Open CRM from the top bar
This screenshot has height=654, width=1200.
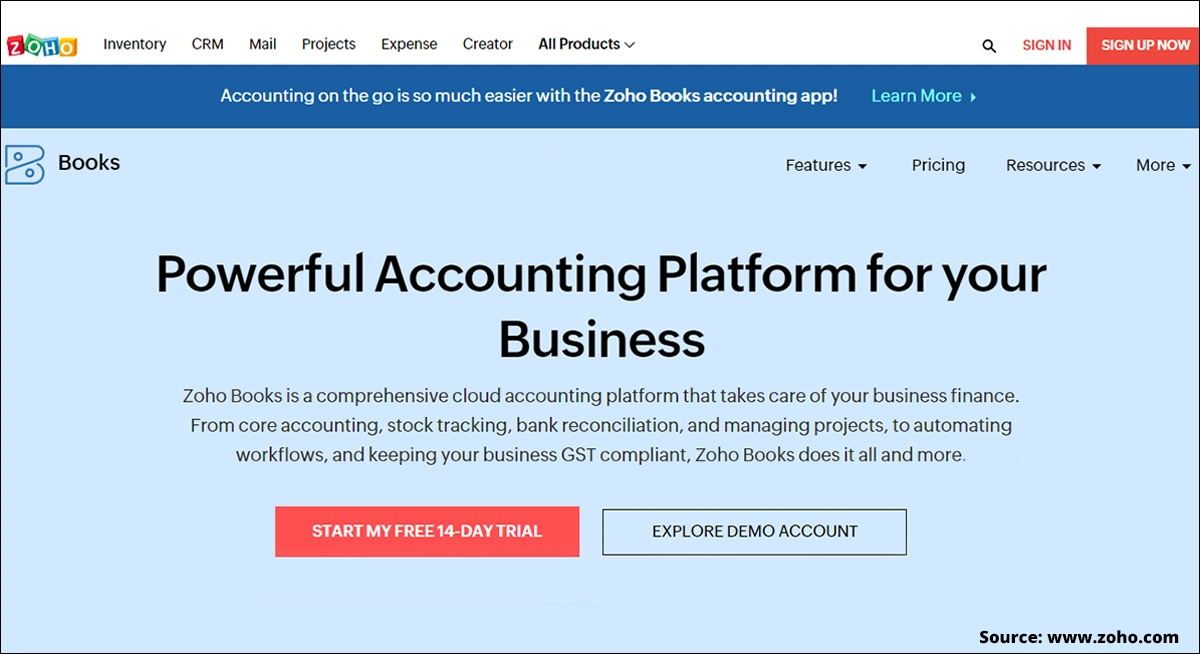(208, 44)
